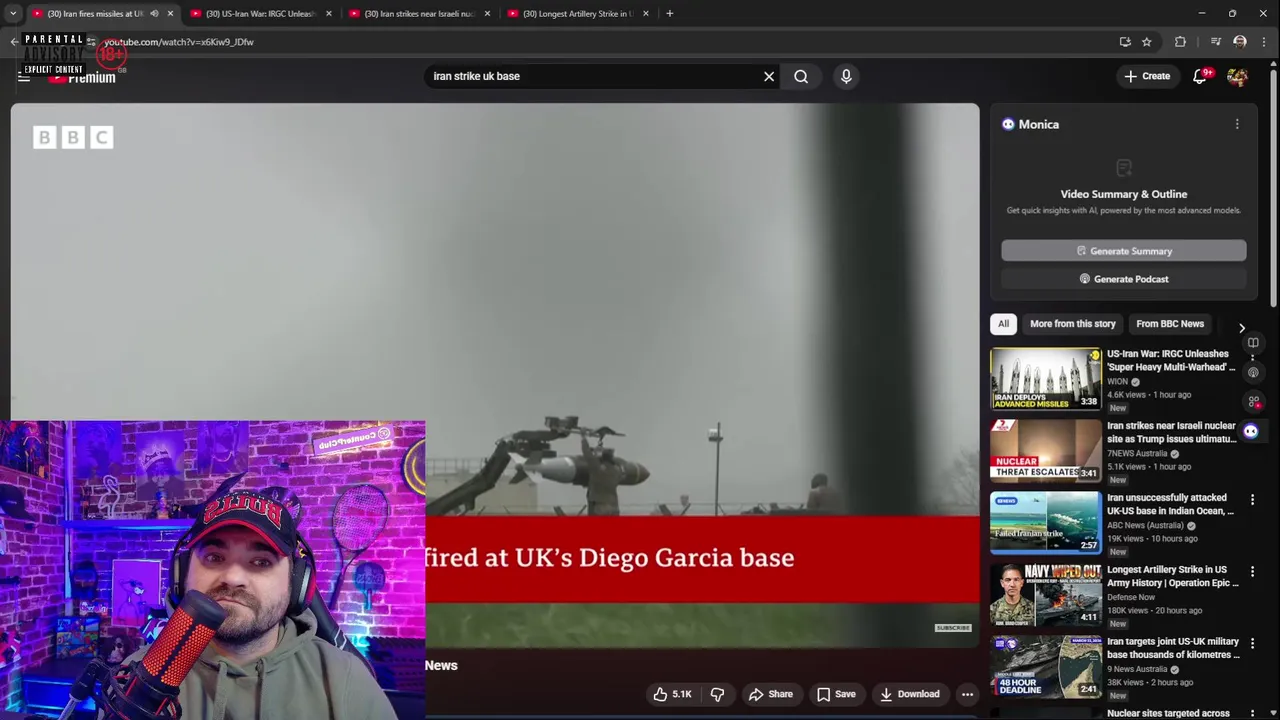
Task: Click the Download button under the video
Action: point(909,694)
